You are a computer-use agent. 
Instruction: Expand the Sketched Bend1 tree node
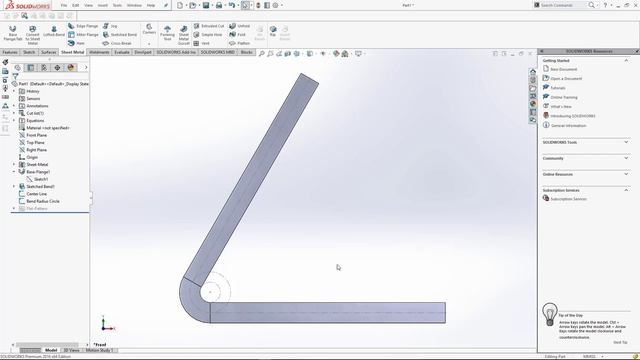point(14,187)
